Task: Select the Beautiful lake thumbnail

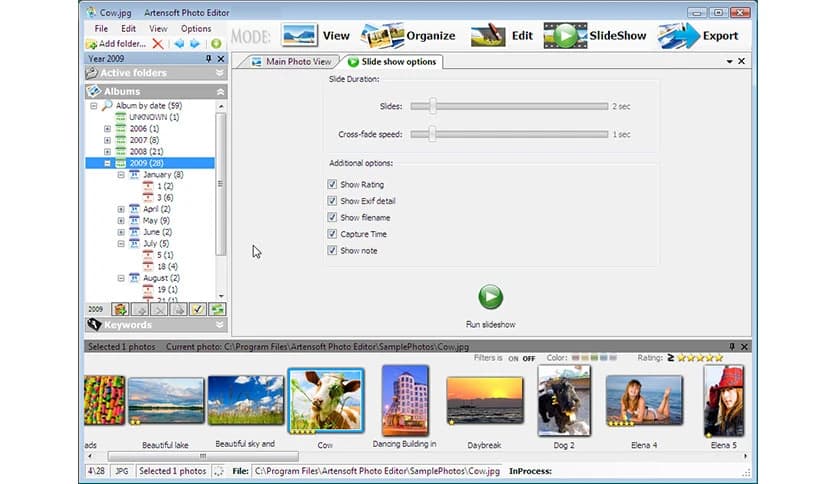Action: pos(166,401)
